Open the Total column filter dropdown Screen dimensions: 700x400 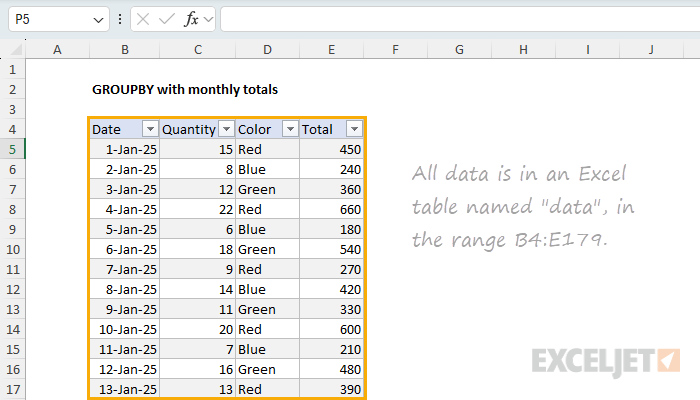point(354,129)
